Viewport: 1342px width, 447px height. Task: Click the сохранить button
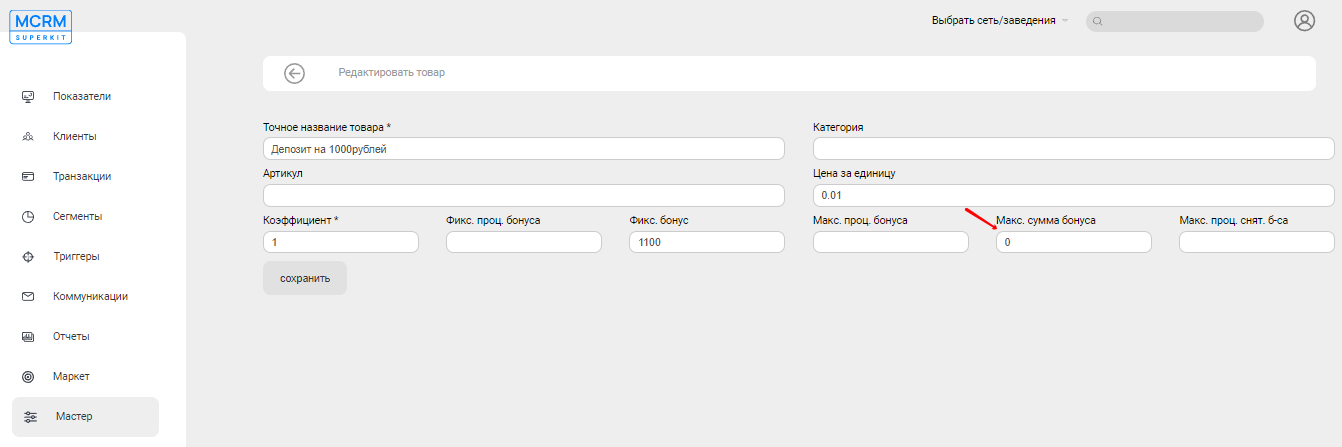coord(305,278)
